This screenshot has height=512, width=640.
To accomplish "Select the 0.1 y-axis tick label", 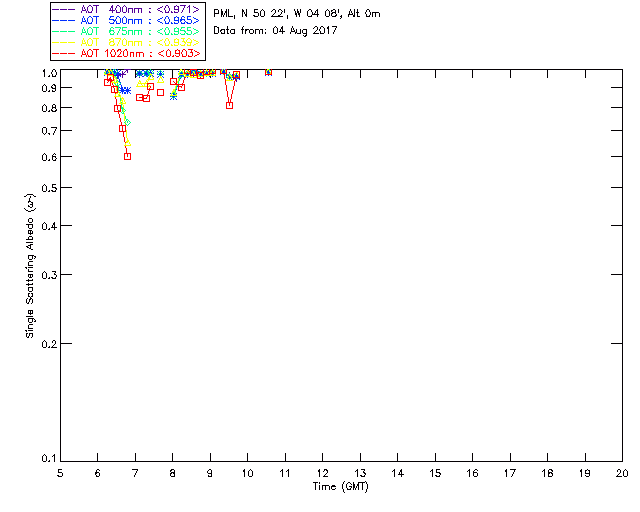I will click(49, 459).
